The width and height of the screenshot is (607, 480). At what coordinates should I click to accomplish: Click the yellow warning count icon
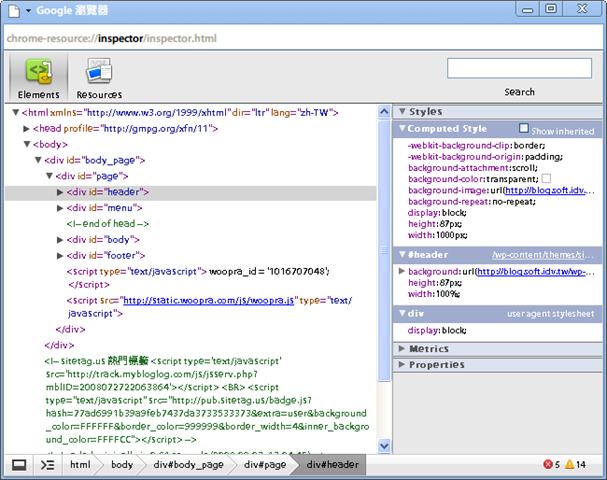coord(569,464)
